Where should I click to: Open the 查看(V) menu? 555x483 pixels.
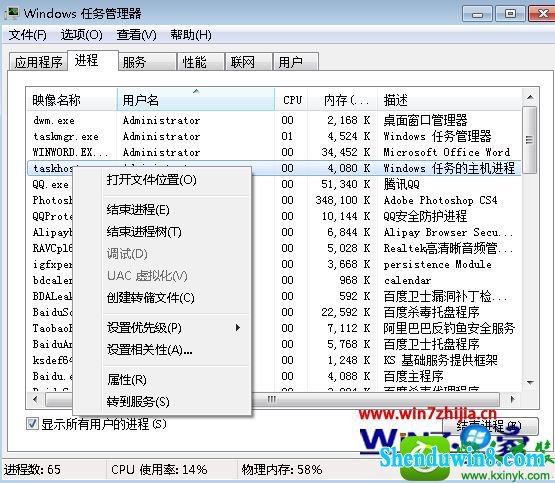[x=136, y=35]
